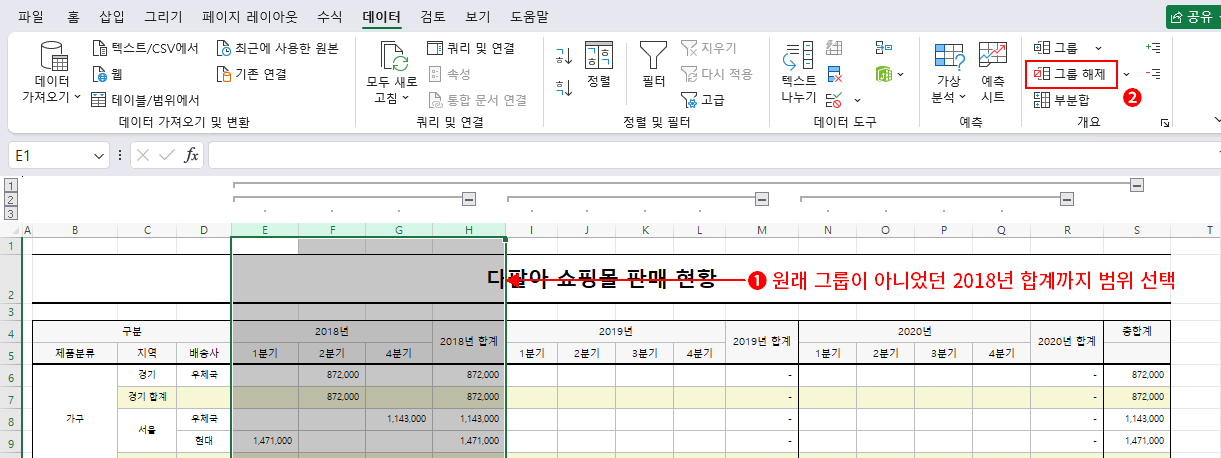Click 기존 연결 button
Image resolution: width=1221 pixels, height=458 pixels.
tap(252, 74)
